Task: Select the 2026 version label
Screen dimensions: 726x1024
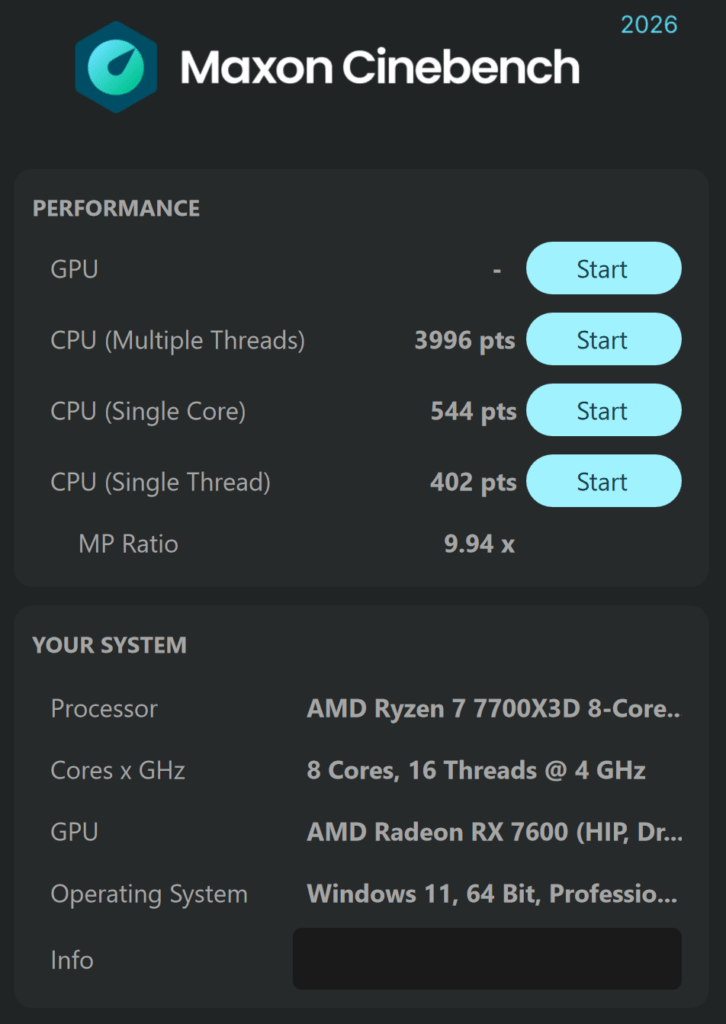Action: 649,25
